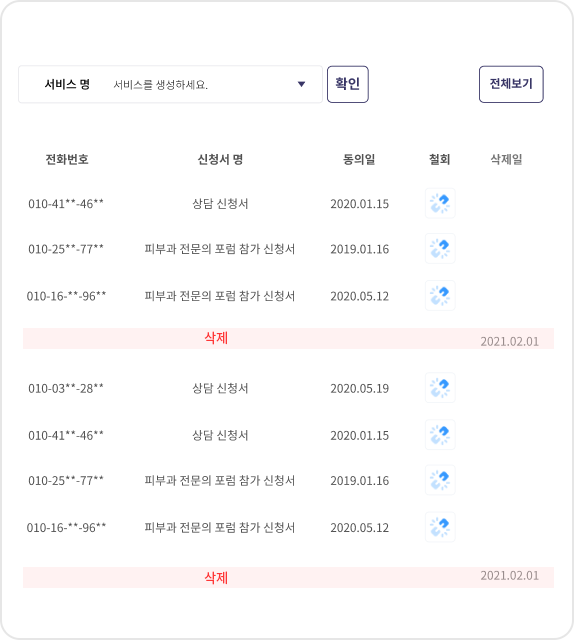Click withdraw icon for 2020.01.15 first row

[x=440, y=203]
